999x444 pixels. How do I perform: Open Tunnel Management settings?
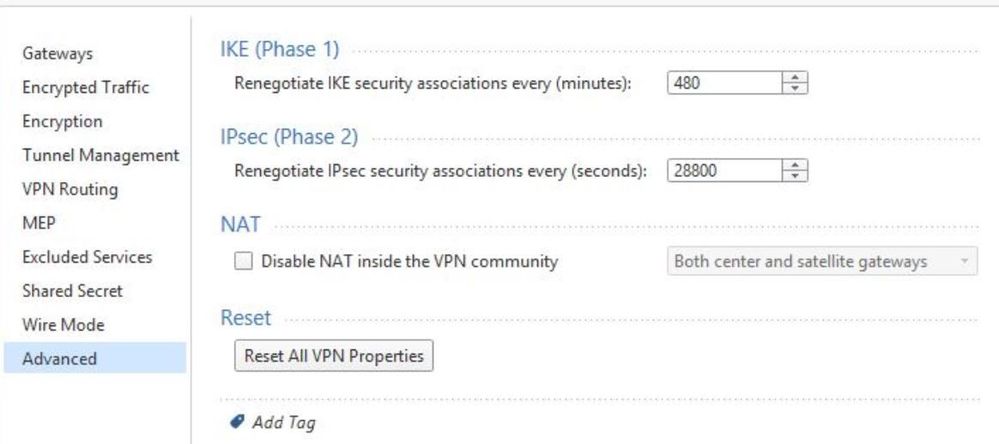pyautogui.click(x=101, y=155)
